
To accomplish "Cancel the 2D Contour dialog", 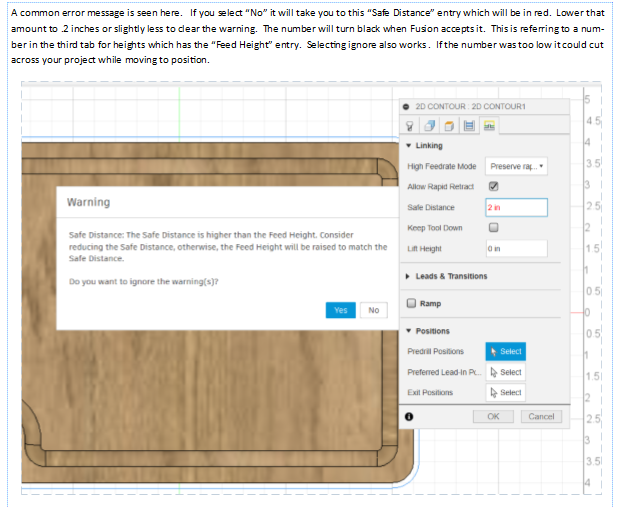I will pos(541,417).
